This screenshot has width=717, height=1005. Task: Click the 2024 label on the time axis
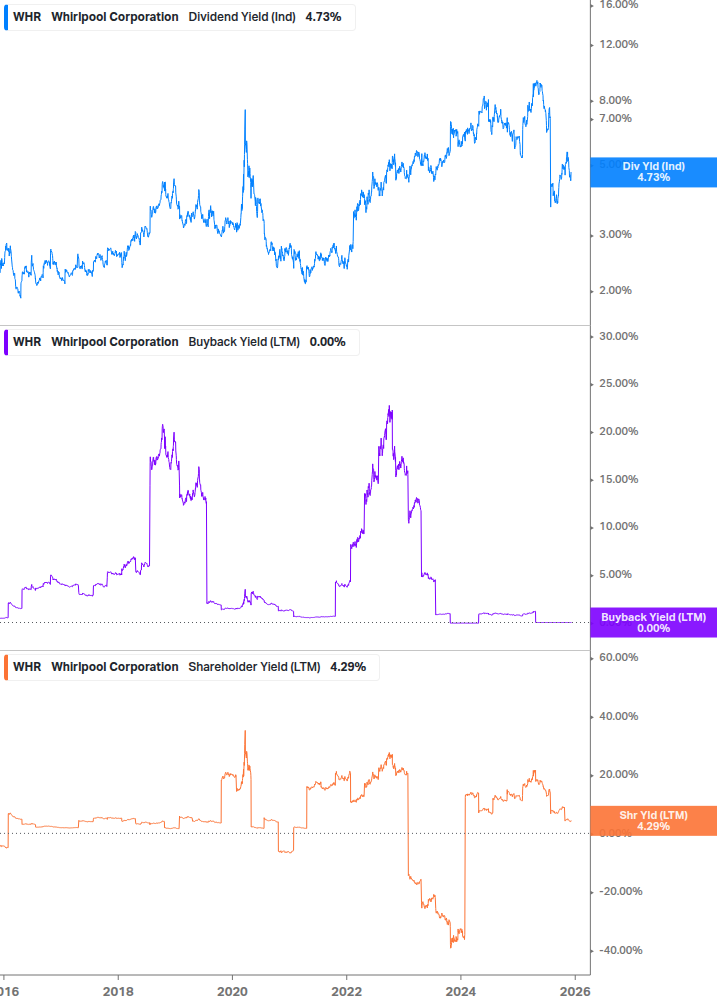(461, 992)
